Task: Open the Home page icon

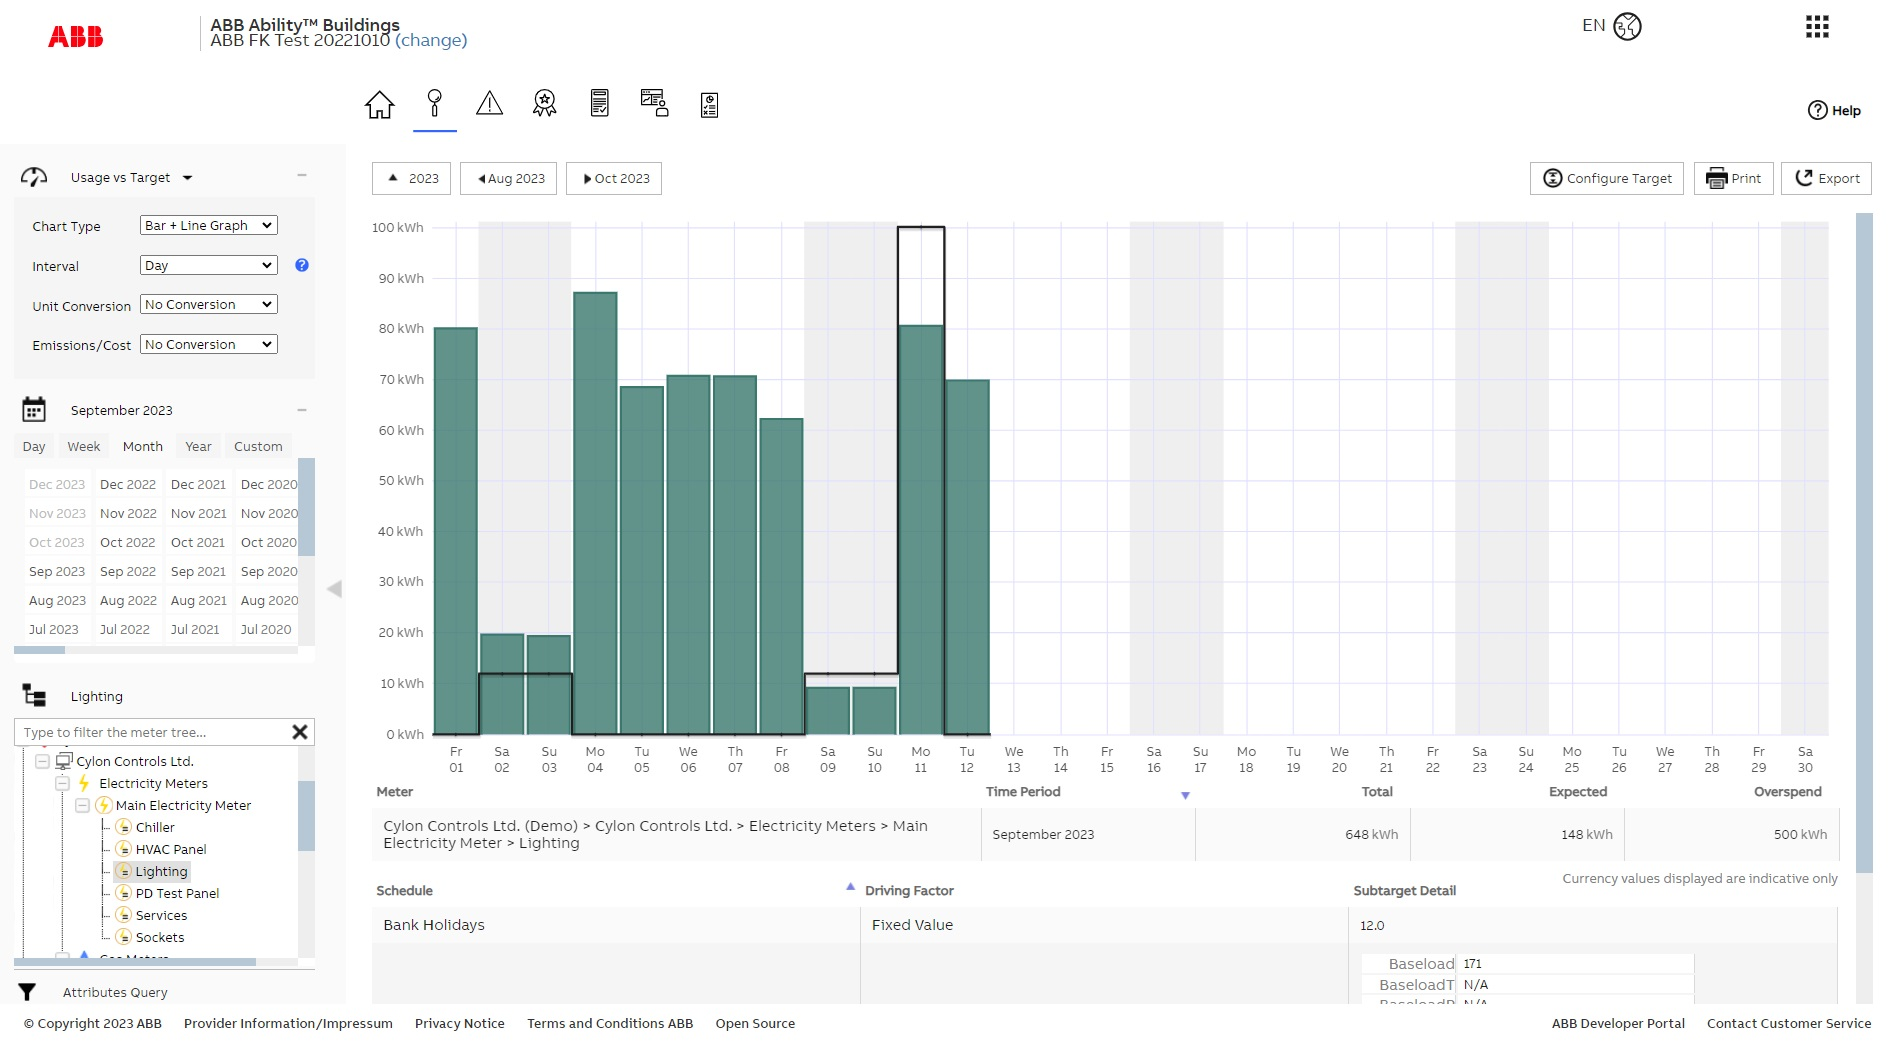Action: [x=379, y=103]
